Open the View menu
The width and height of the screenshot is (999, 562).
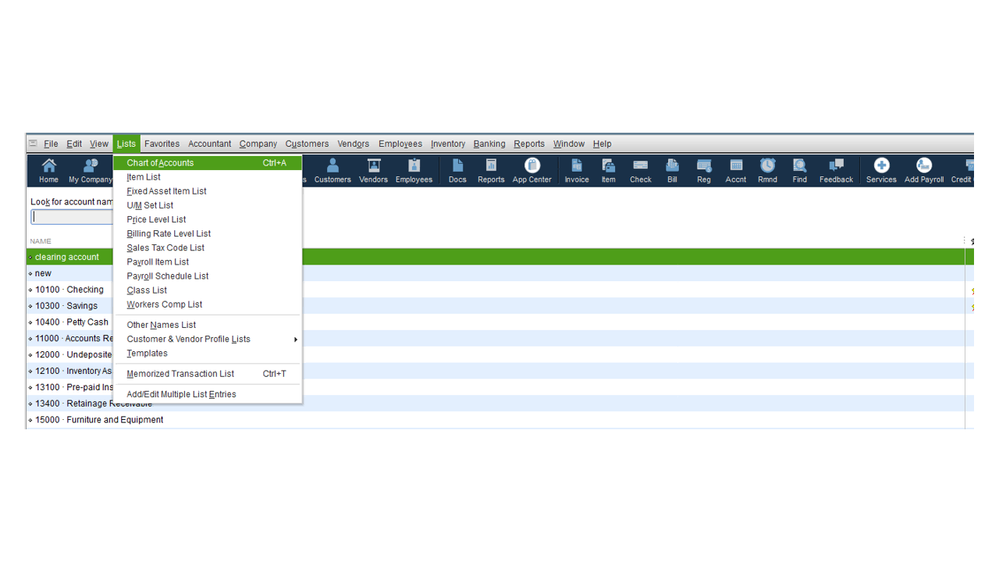point(99,143)
